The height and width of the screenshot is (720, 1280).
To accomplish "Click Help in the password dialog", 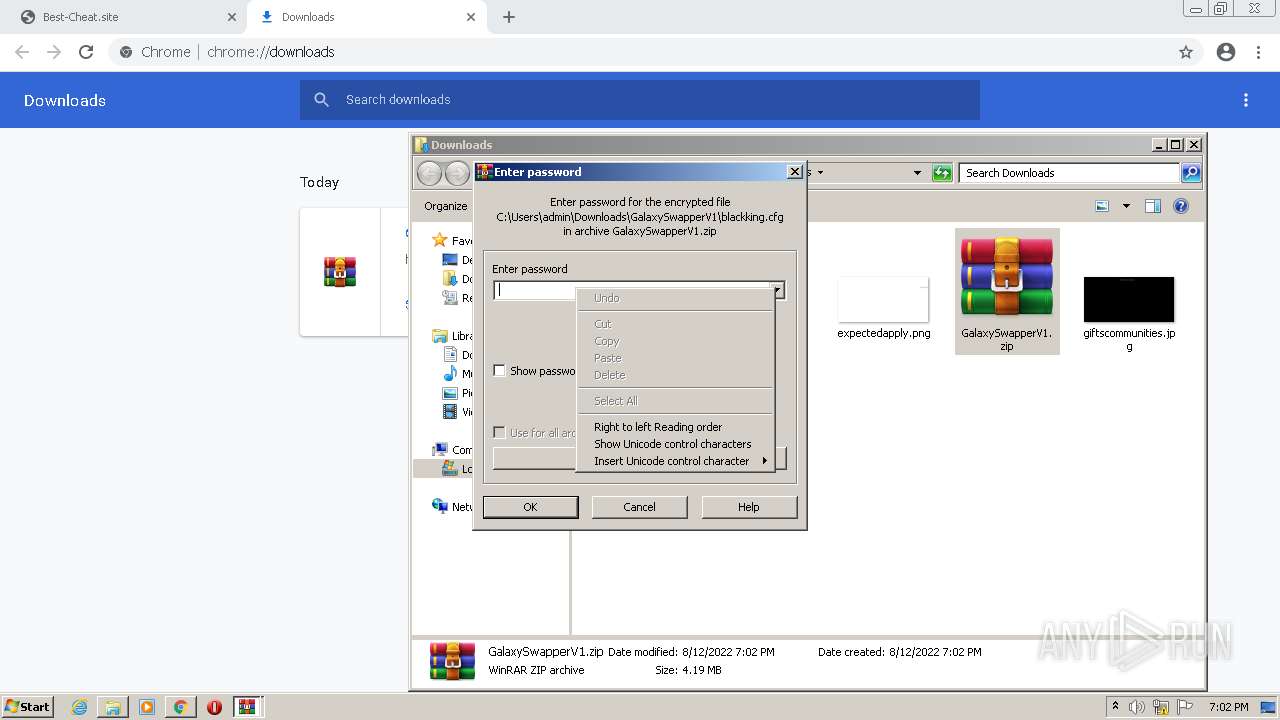I will point(749,507).
